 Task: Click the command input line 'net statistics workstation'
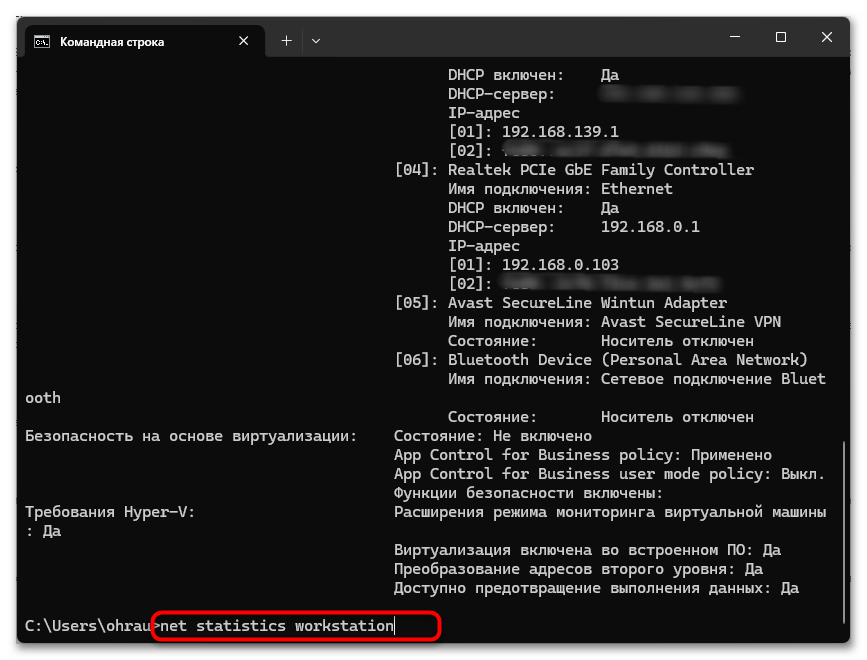click(x=277, y=626)
